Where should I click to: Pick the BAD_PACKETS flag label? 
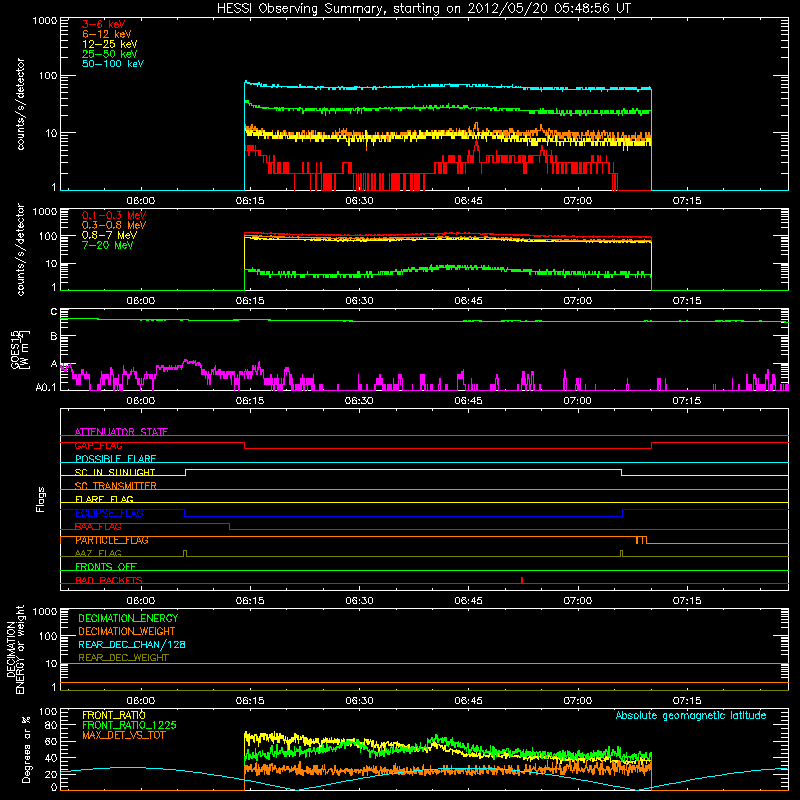[x=109, y=580]
